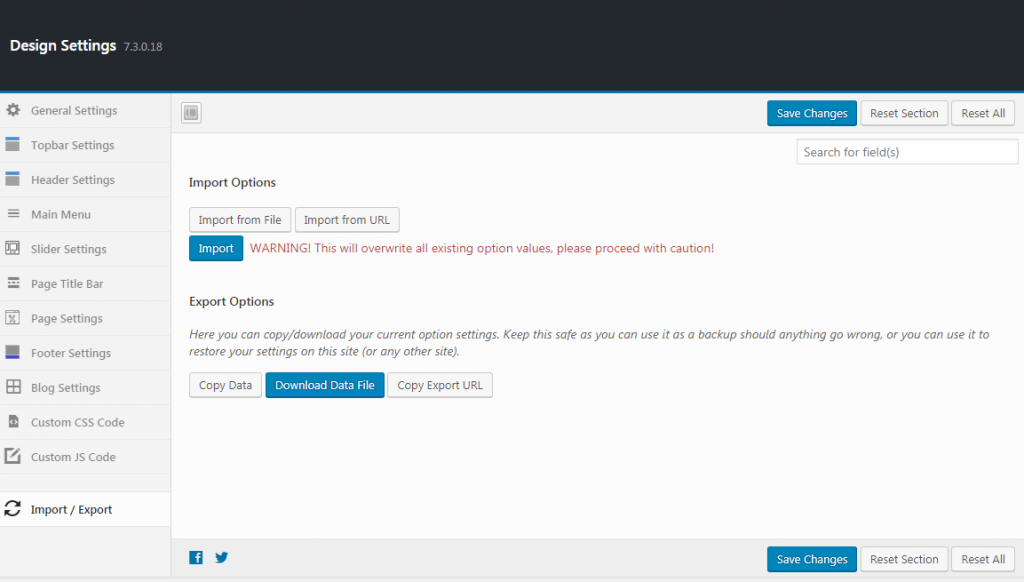Toggle the expand-all sections icon

(x=191, y=112)
